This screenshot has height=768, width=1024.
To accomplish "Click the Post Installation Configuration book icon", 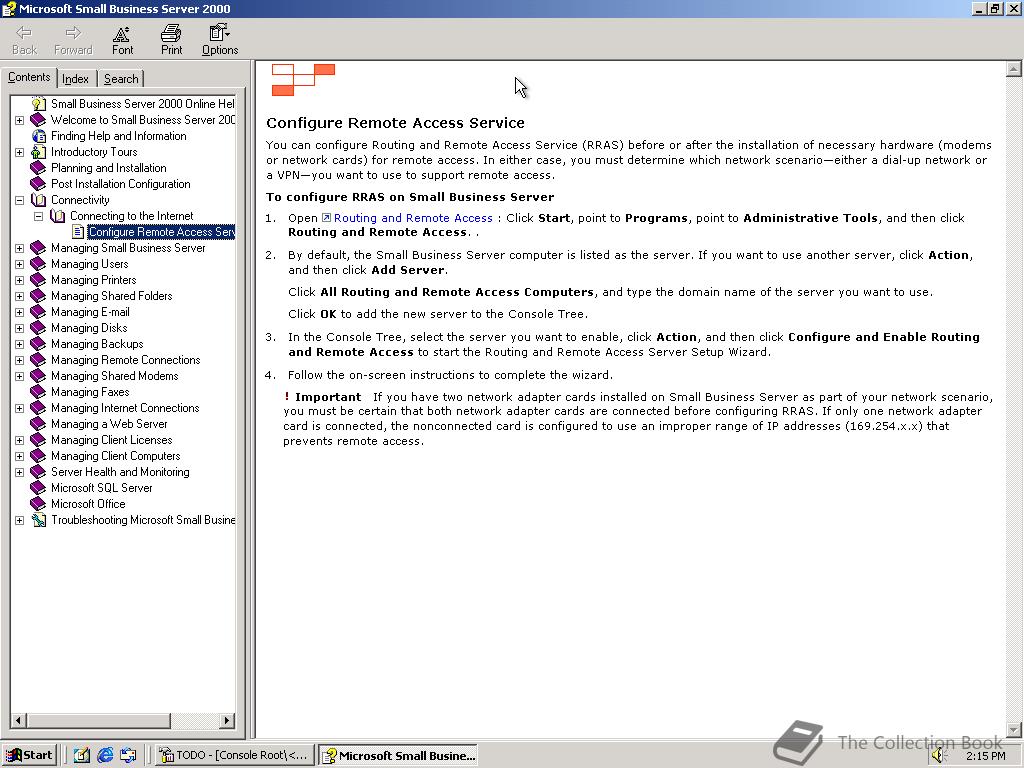I will tap(39, 184).
